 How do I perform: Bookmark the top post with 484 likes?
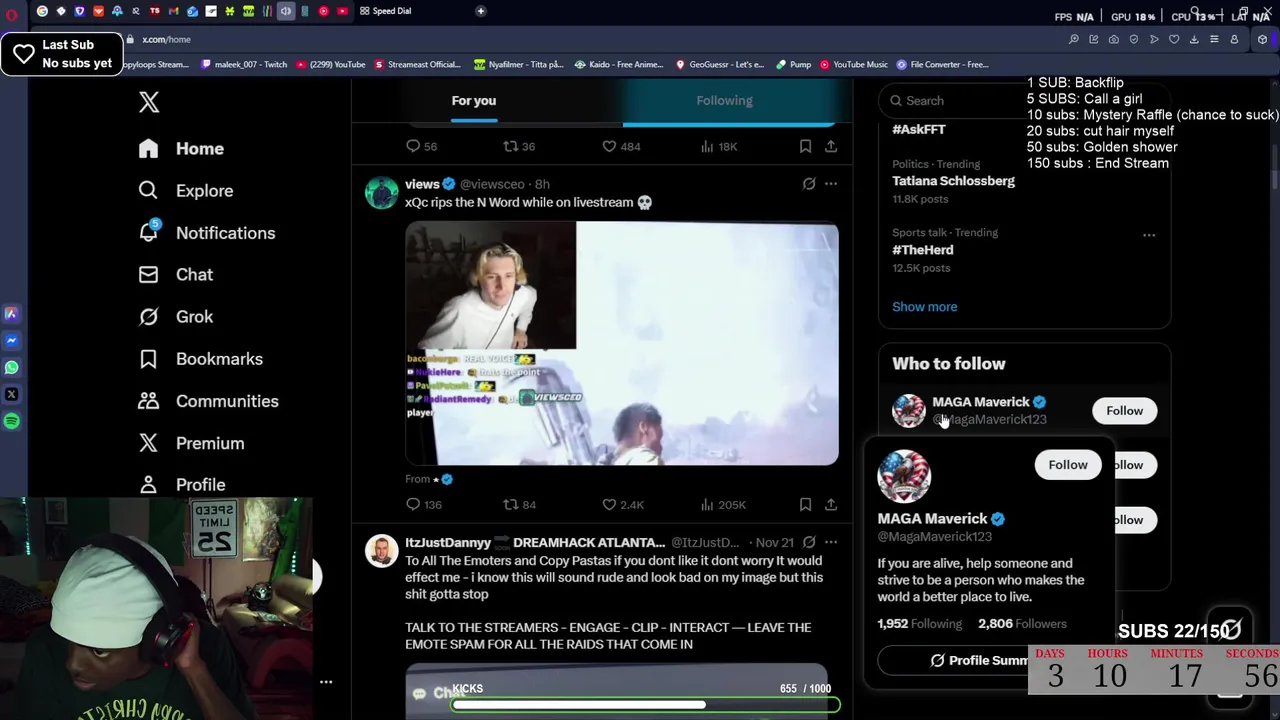click(x=805, y=146)
